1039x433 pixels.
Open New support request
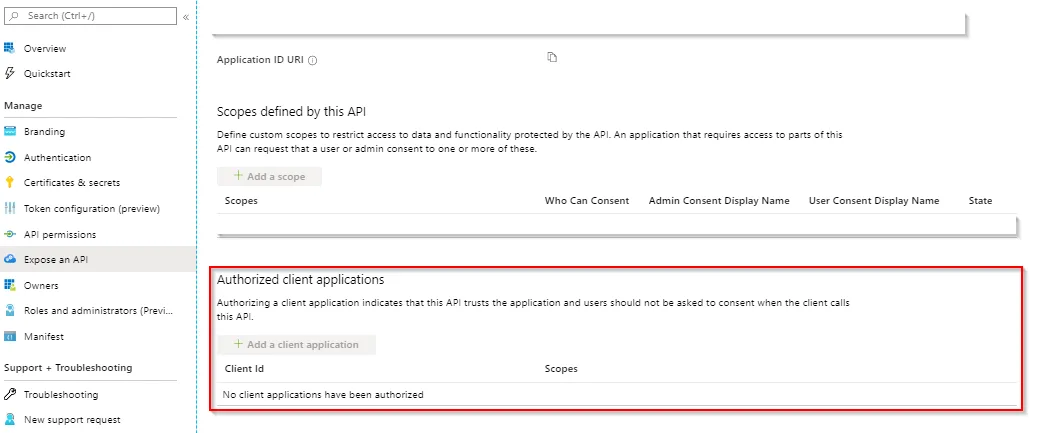(x=72, y=419)
